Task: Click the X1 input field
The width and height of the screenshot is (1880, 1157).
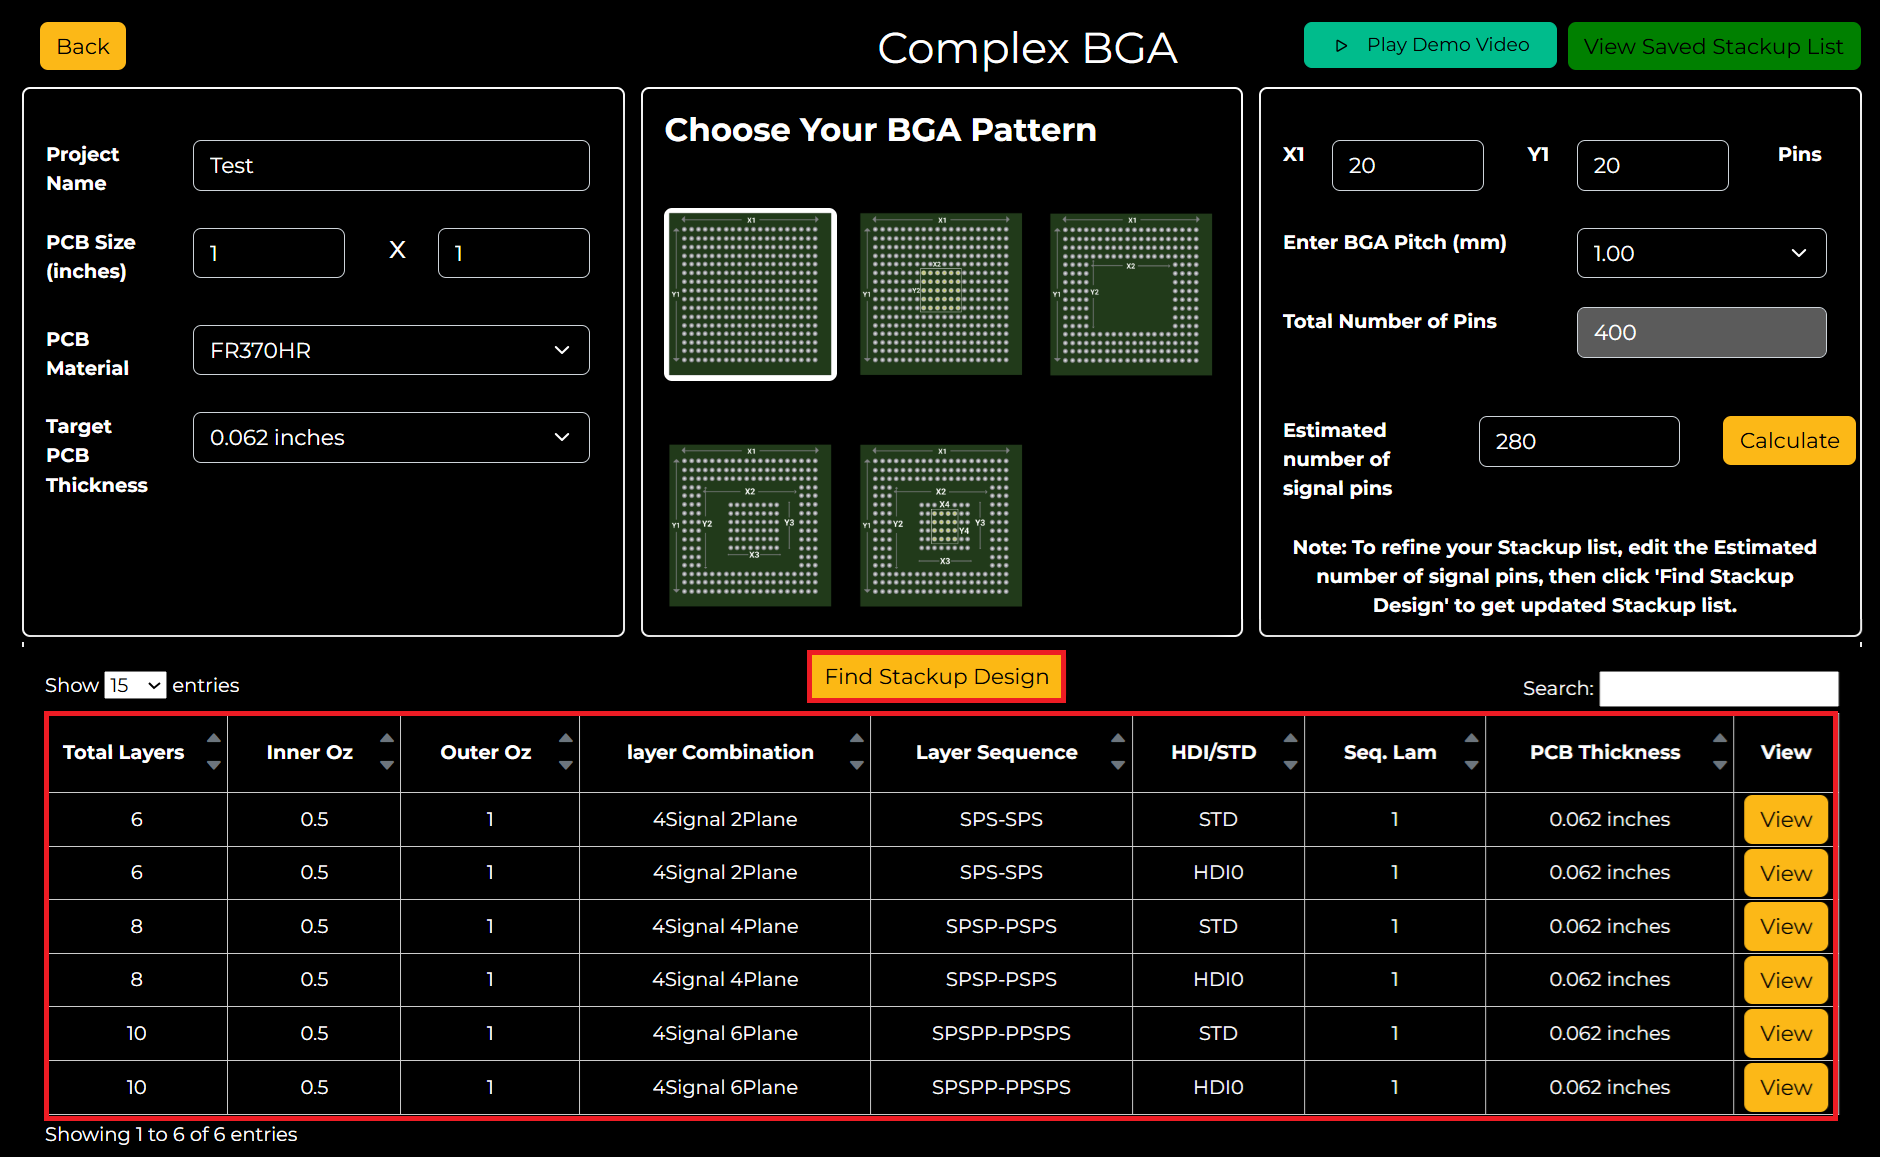Action: click(1408, 165)
